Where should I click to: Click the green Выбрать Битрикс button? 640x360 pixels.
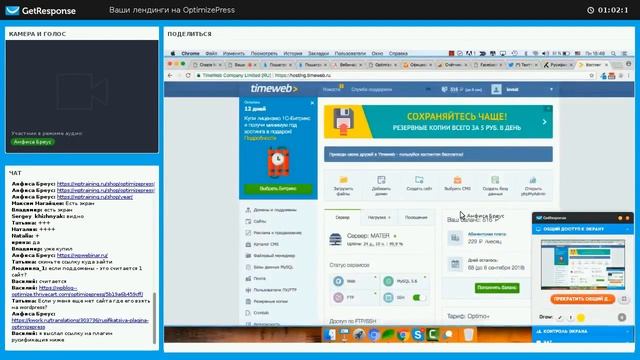[278, 189]
